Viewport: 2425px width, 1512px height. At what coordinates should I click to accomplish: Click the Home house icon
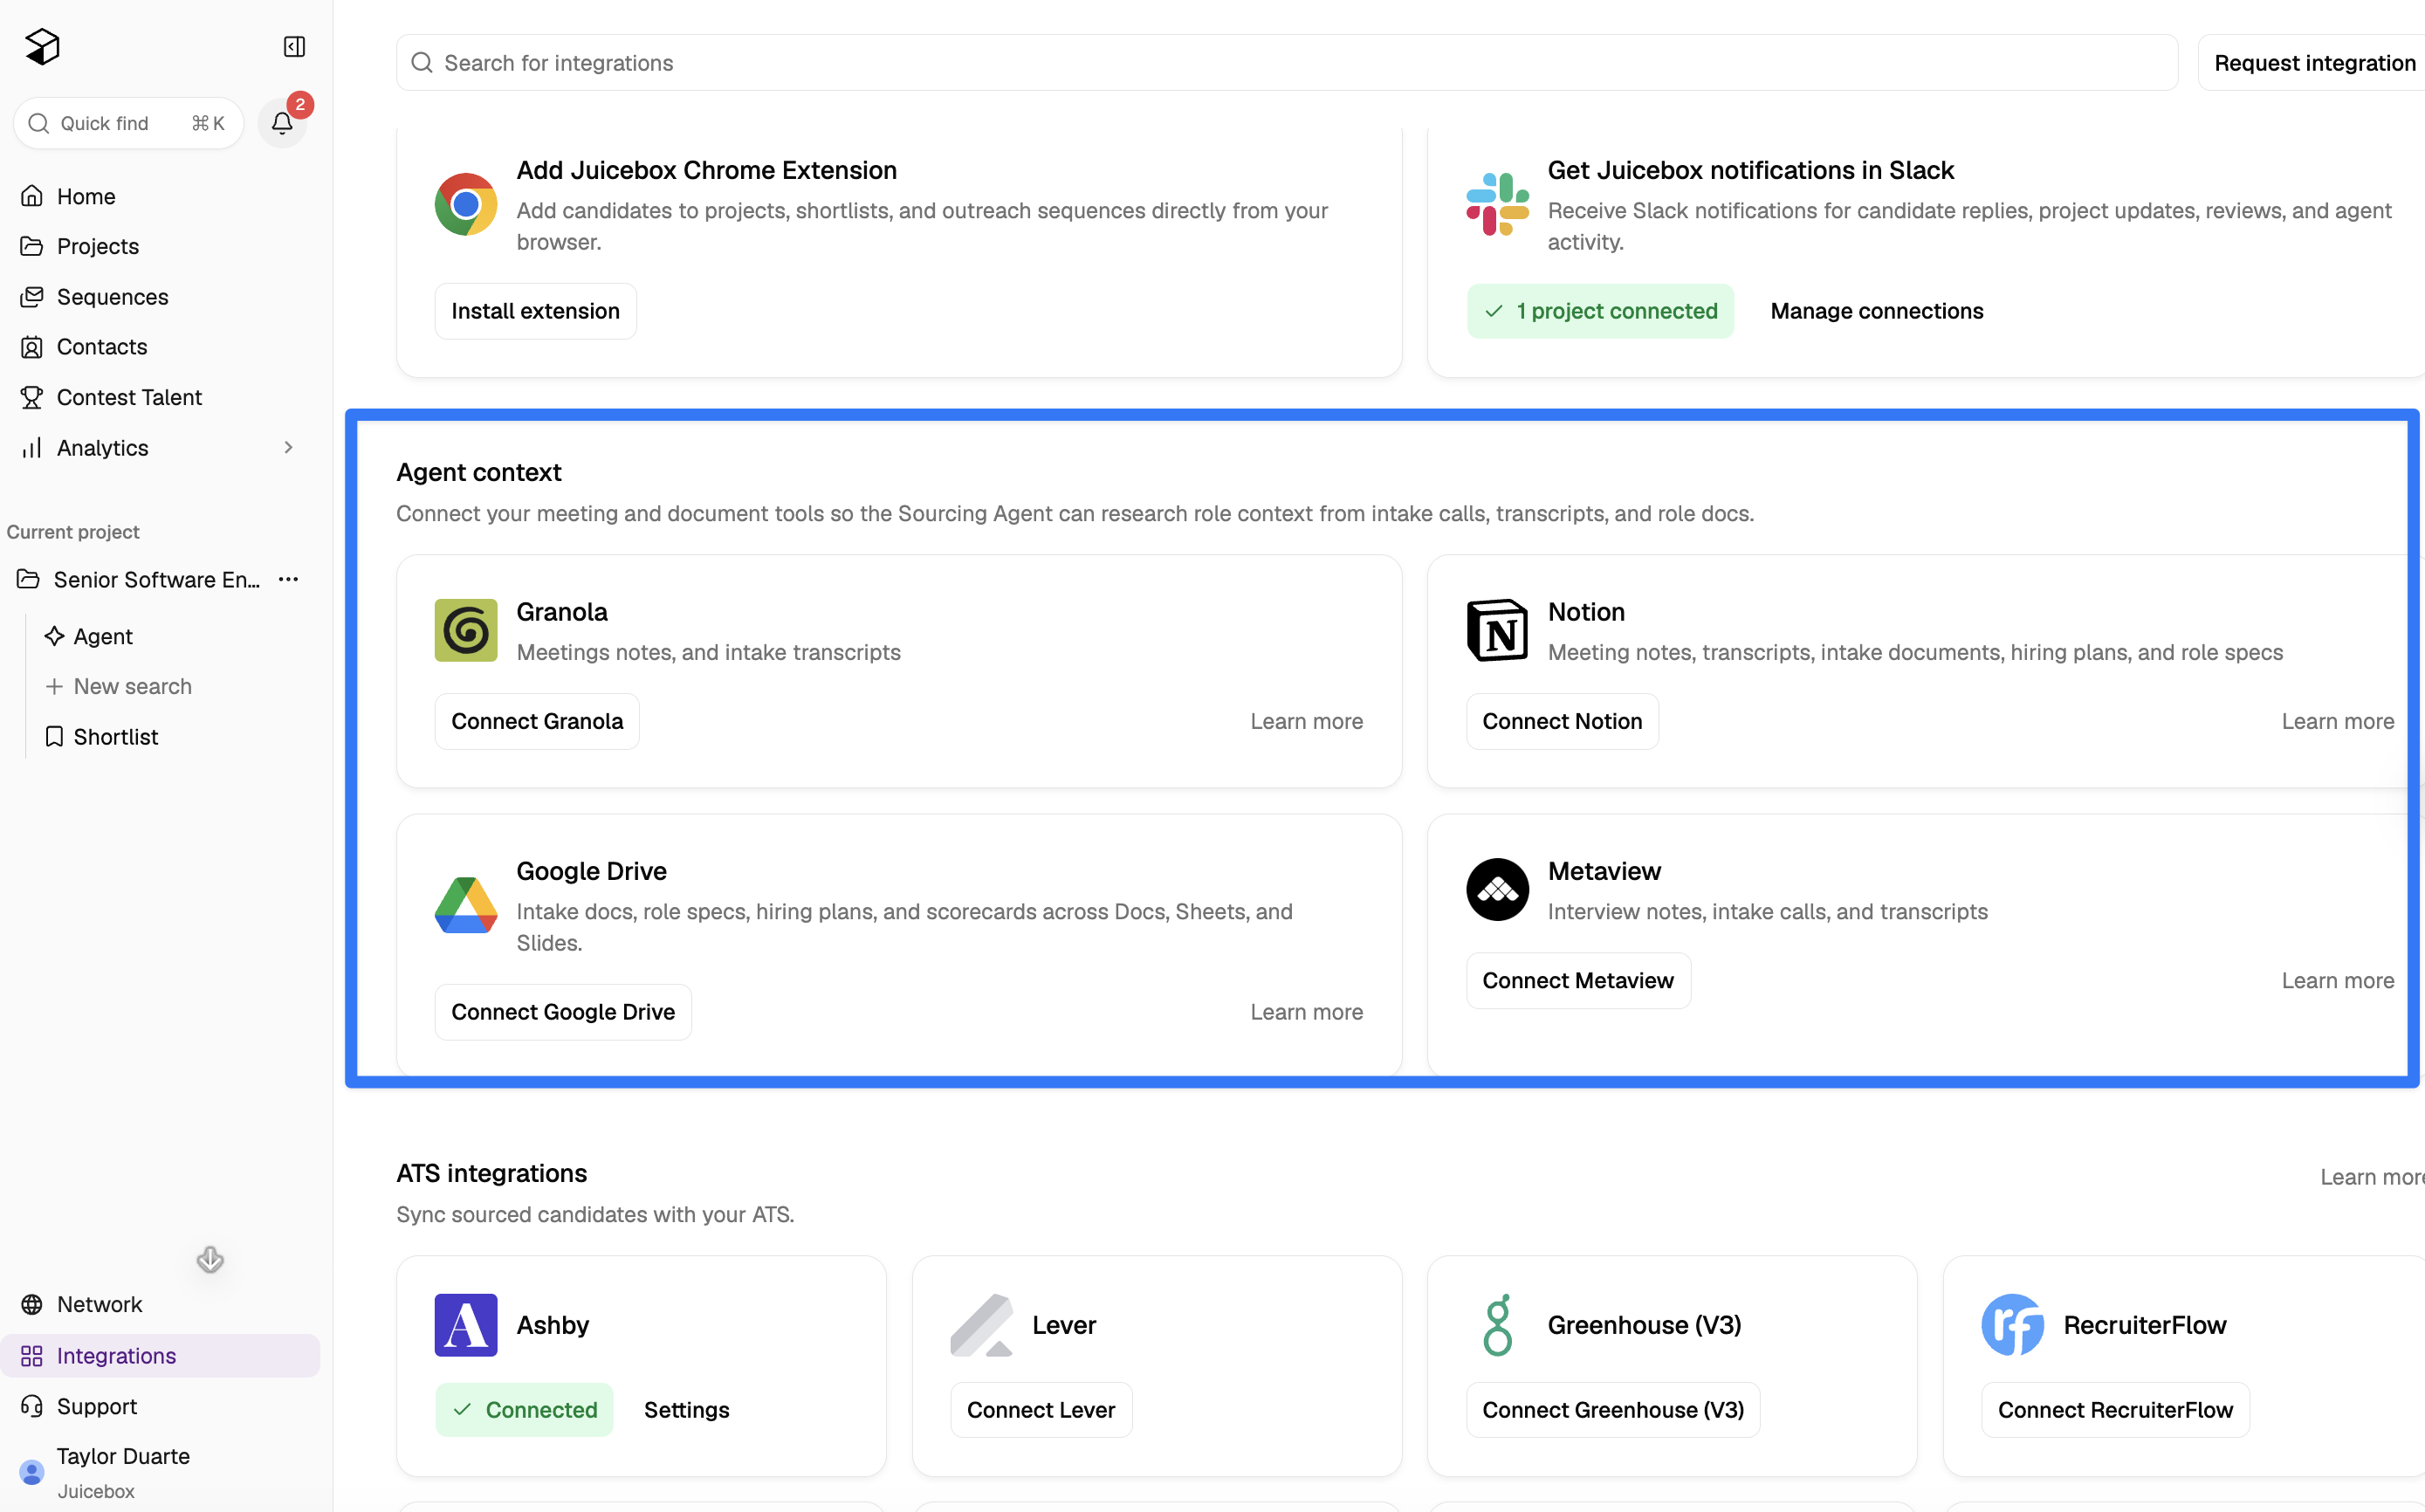point(32,196)
